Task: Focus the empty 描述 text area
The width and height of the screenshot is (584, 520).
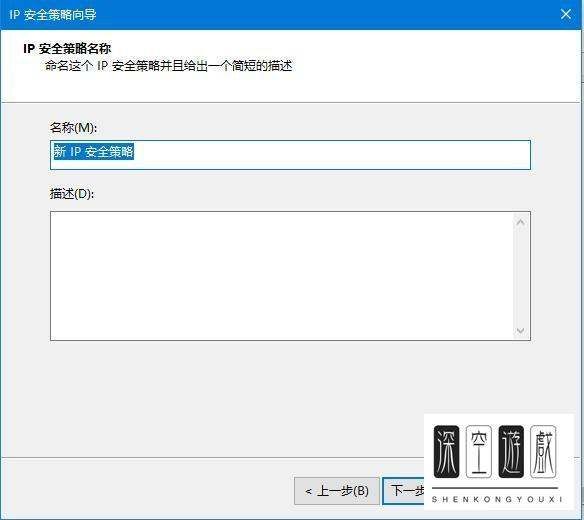Action: pos(282,276)
